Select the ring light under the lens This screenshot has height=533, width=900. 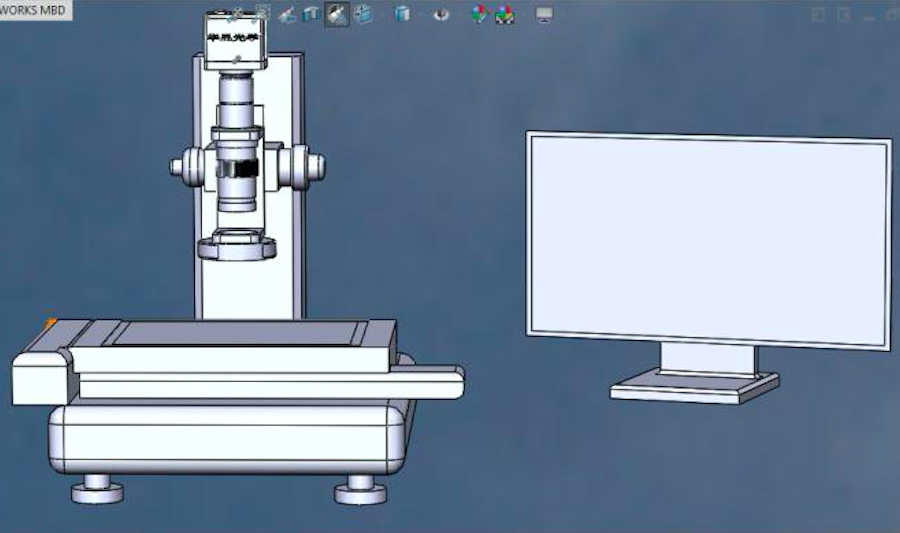(237, 245)
